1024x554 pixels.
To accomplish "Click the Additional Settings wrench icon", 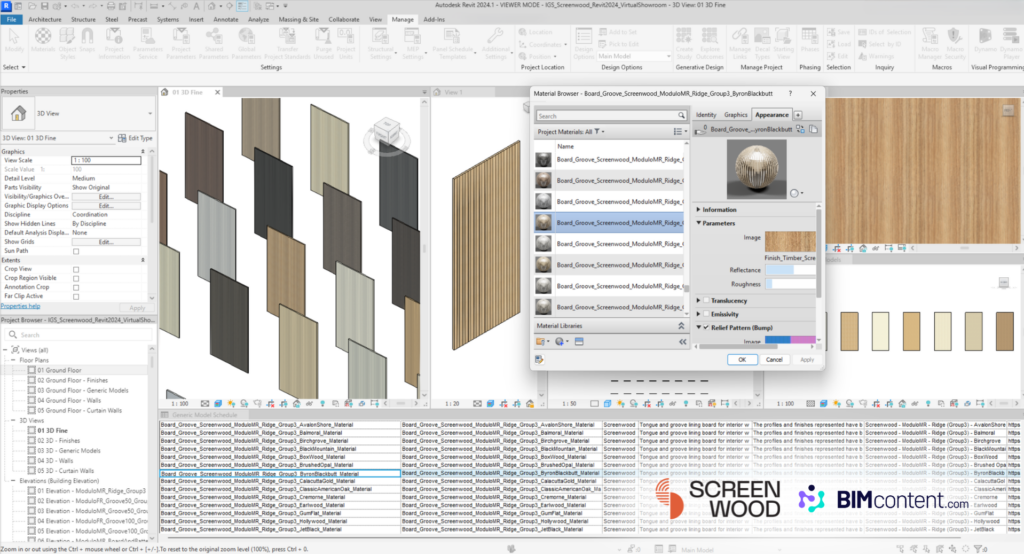I will click(496, 36).
